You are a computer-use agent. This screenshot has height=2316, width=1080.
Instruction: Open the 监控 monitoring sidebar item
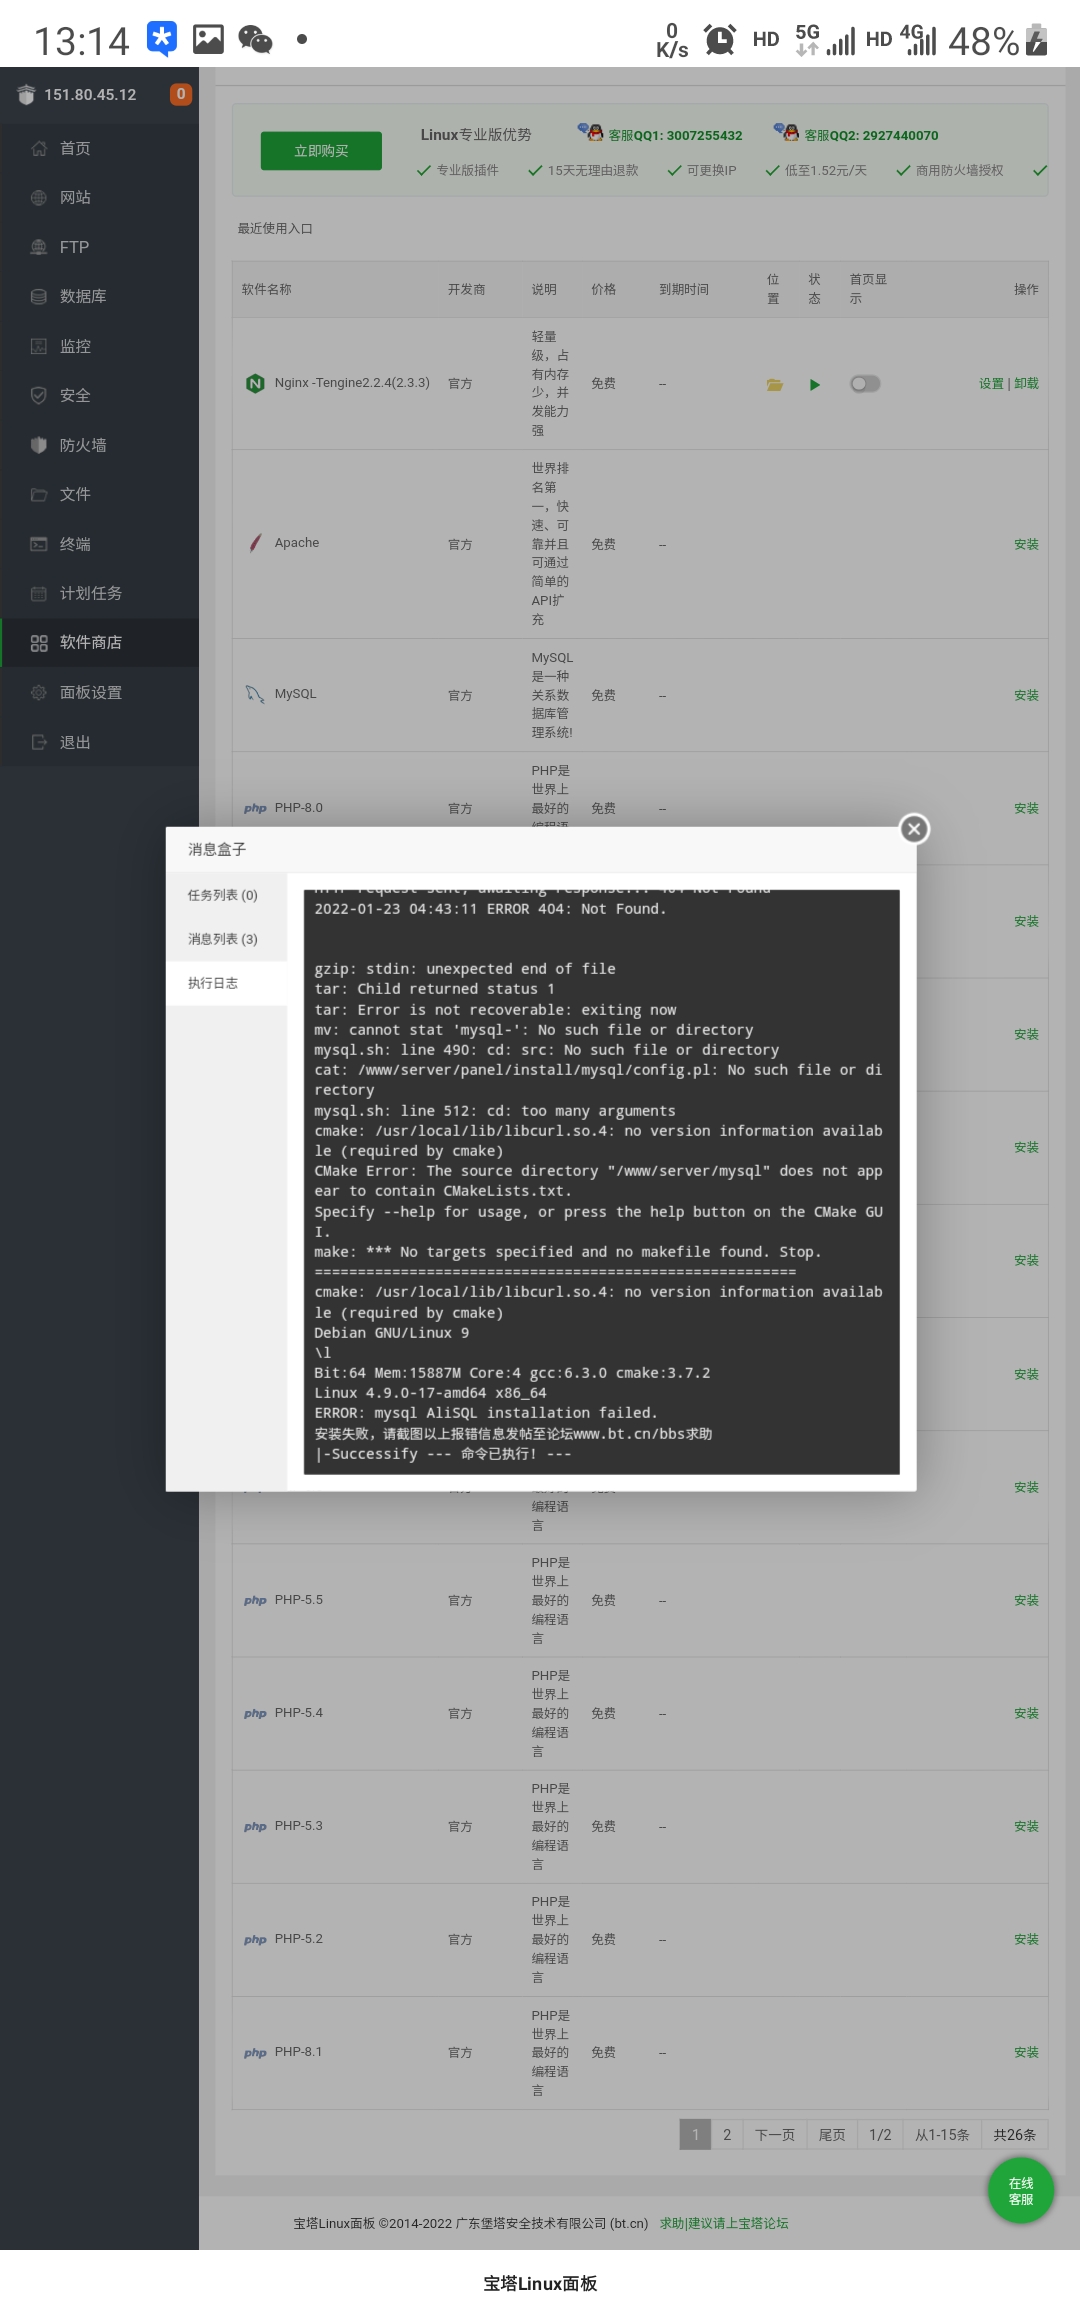[99, 346]
